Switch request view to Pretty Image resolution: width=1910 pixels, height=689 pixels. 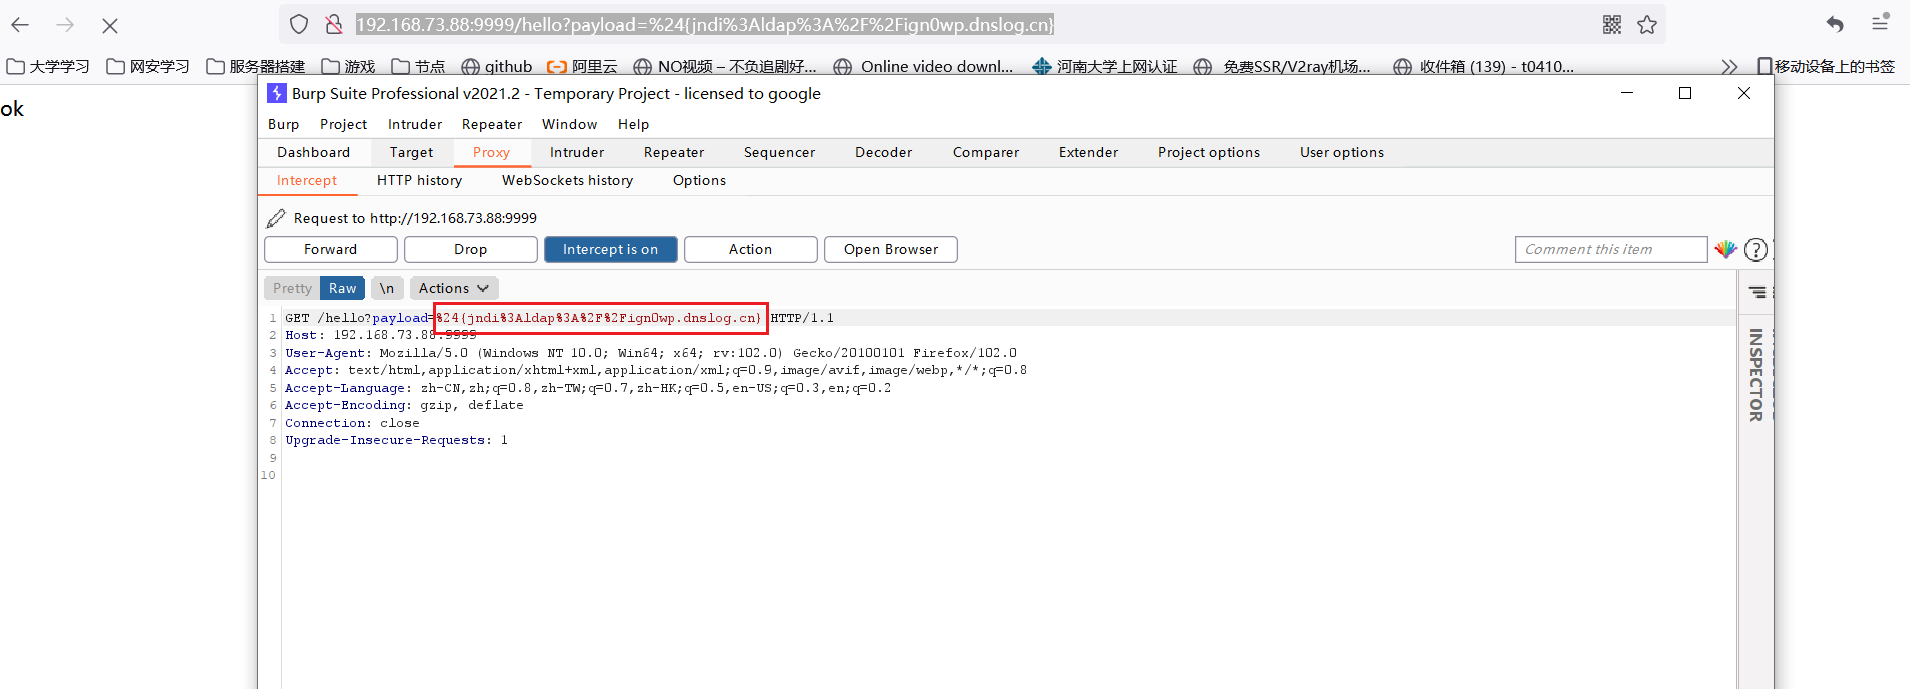[x=293, y=288]
